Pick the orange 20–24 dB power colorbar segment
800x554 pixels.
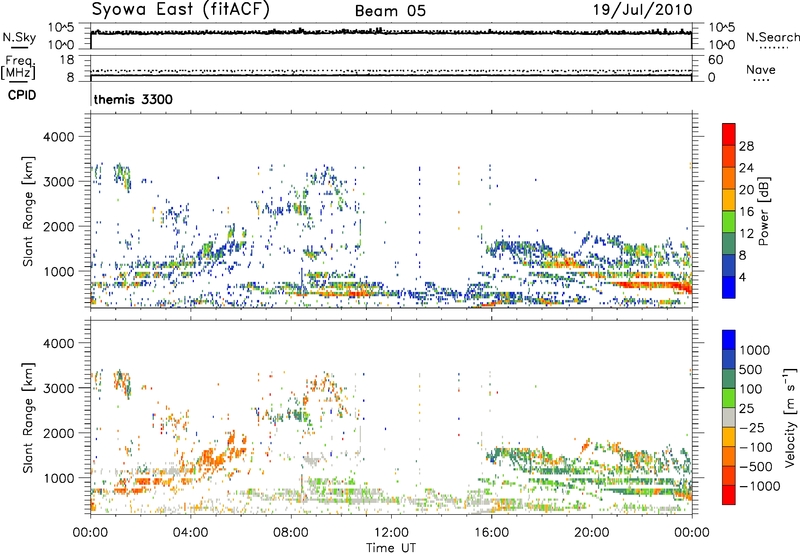pos(729,178)
